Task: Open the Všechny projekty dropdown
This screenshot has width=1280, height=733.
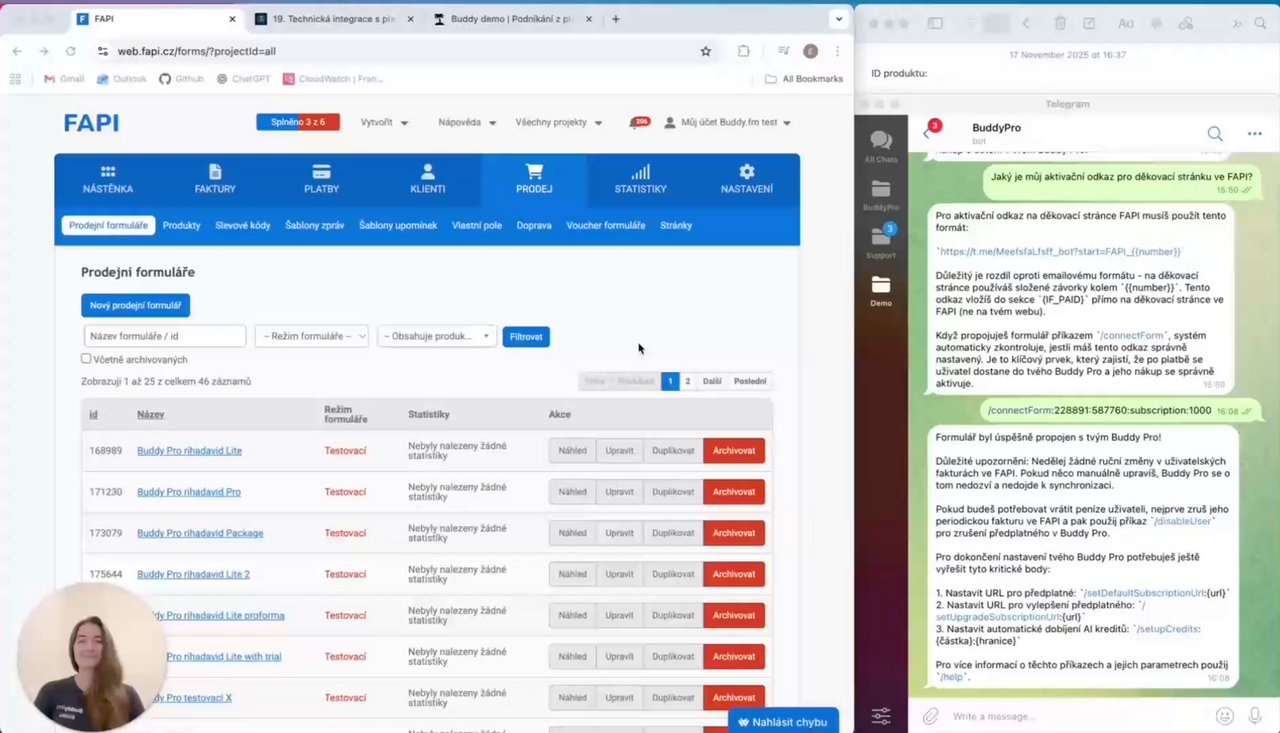Action: tap(558, 122)
